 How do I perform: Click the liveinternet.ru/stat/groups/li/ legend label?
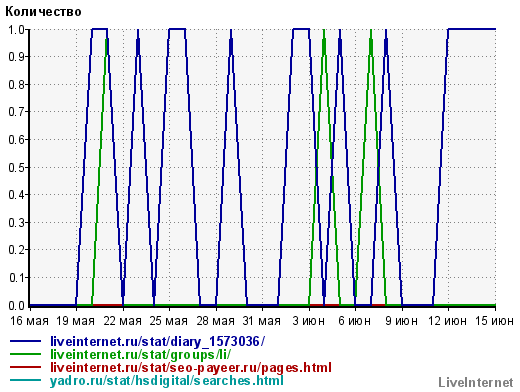pyautogui.click(x=140, y=355)
